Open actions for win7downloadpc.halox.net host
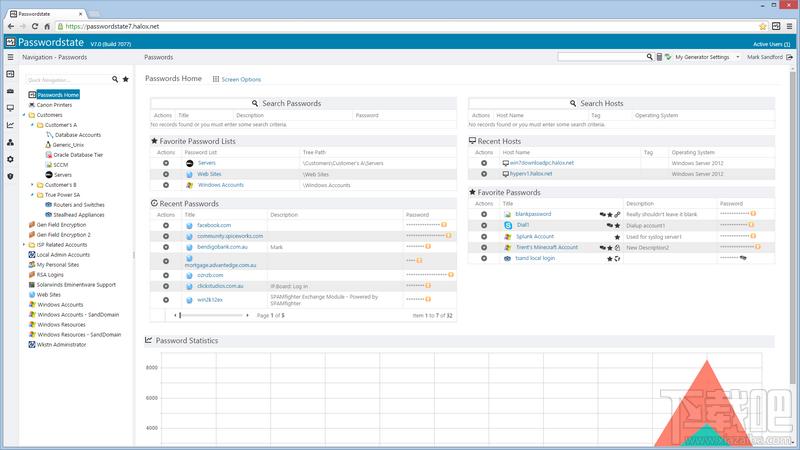 (484, 163)
